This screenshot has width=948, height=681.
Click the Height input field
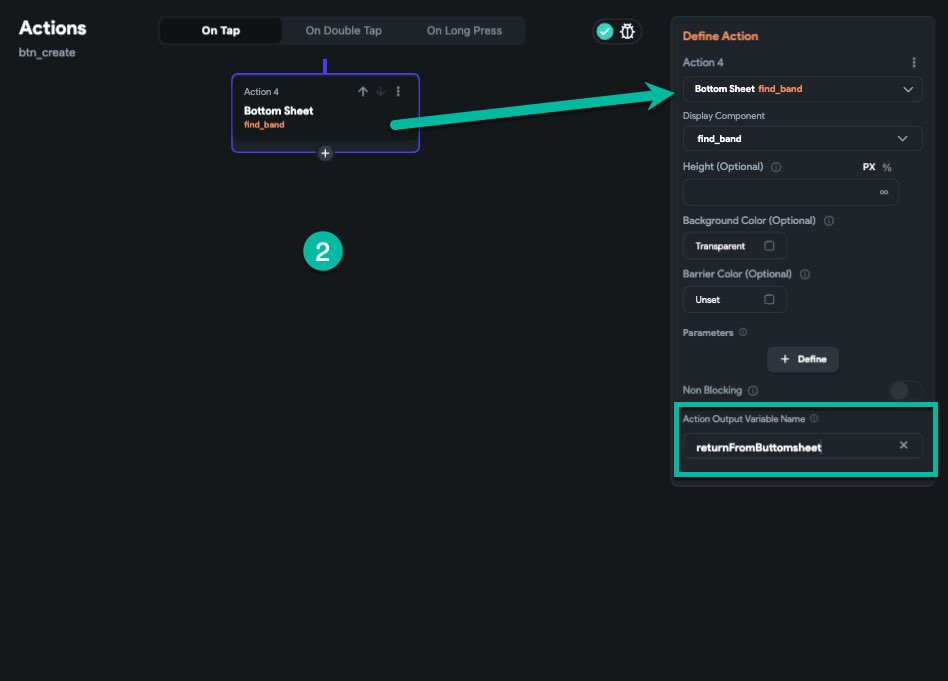[x=790, y=192]
